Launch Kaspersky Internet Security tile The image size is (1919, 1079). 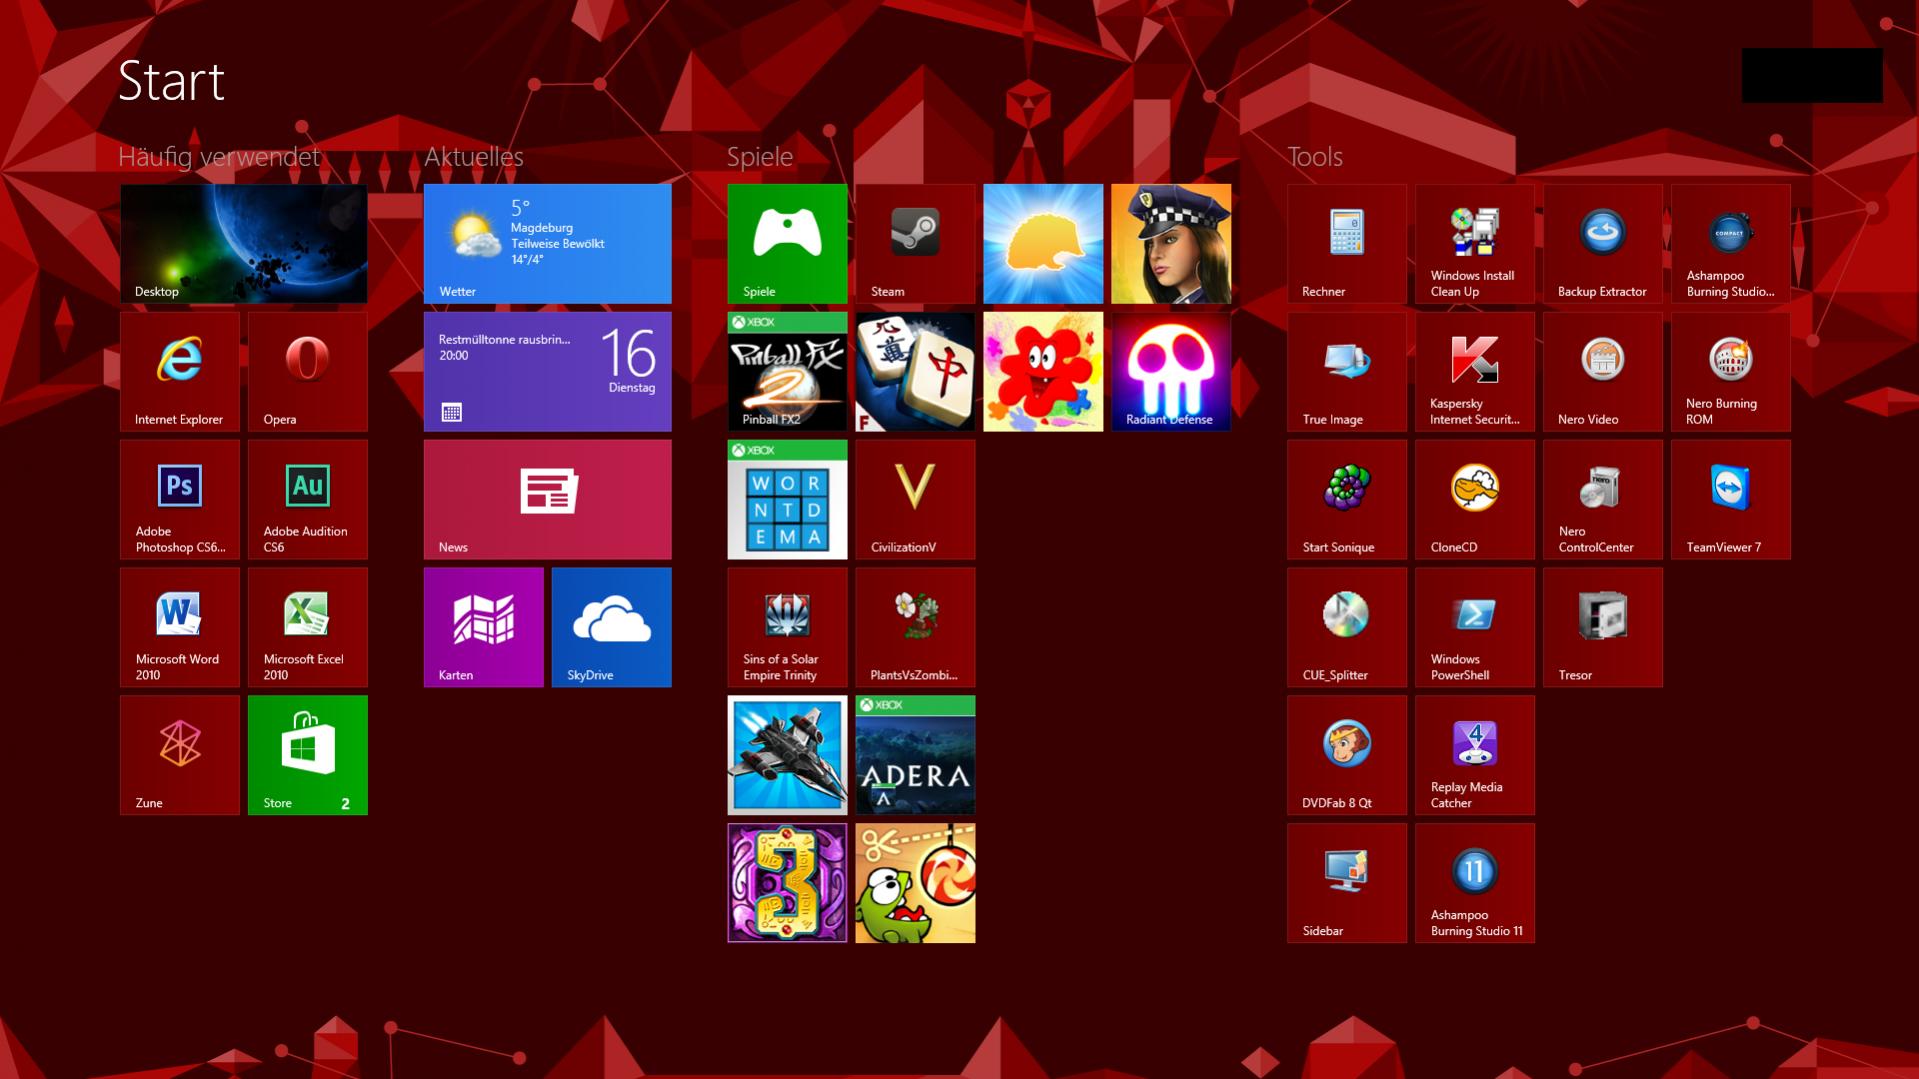(x=1475, y=371)
